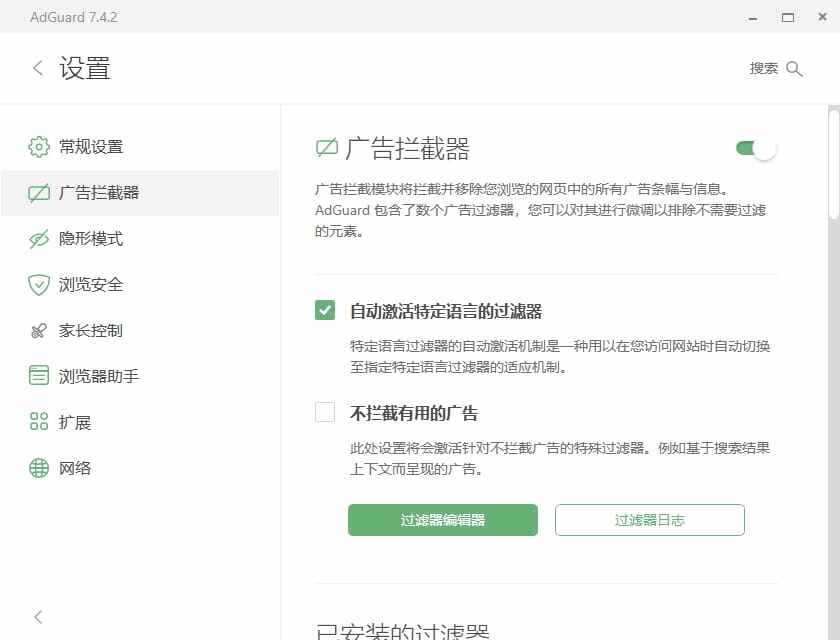Click the 广告拦截器 page heading text
Image resolution: width=840 pixels, height=640 pixels.
point(407,148)
